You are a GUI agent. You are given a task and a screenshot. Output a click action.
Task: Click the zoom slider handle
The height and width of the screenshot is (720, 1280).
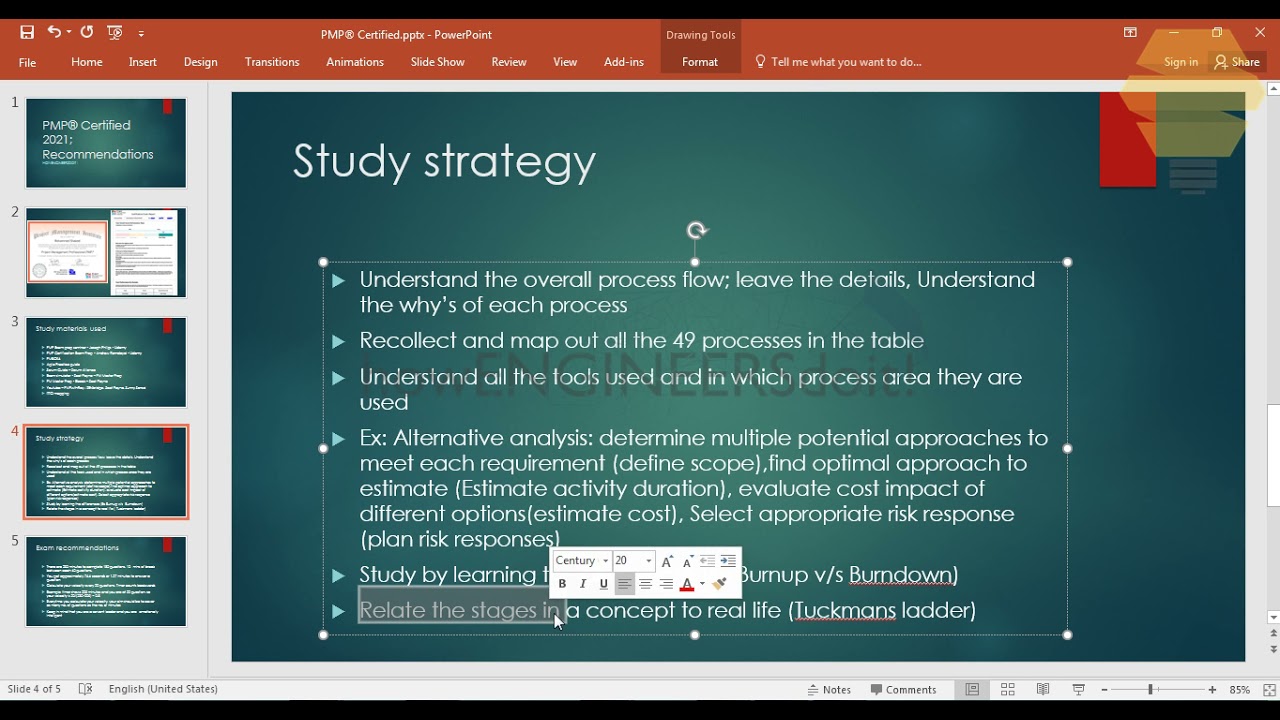1150,690
